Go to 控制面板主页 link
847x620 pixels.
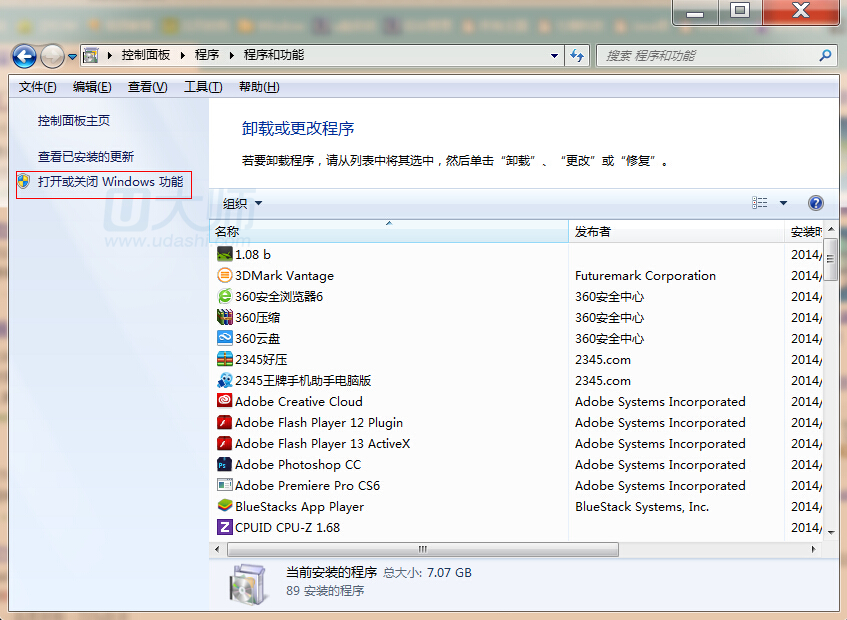click(74, 121)
